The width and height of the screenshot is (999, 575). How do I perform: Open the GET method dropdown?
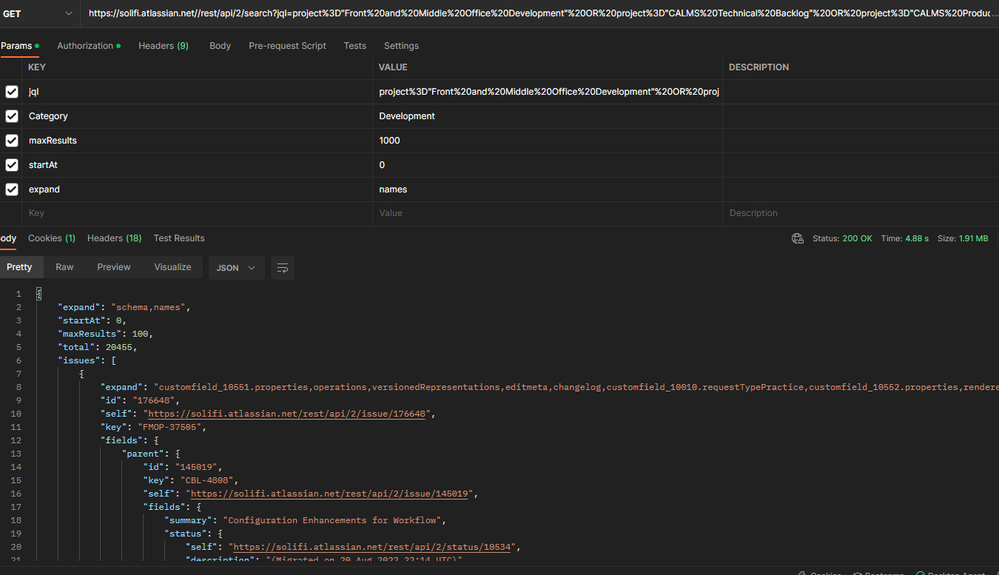click(40, 14)
